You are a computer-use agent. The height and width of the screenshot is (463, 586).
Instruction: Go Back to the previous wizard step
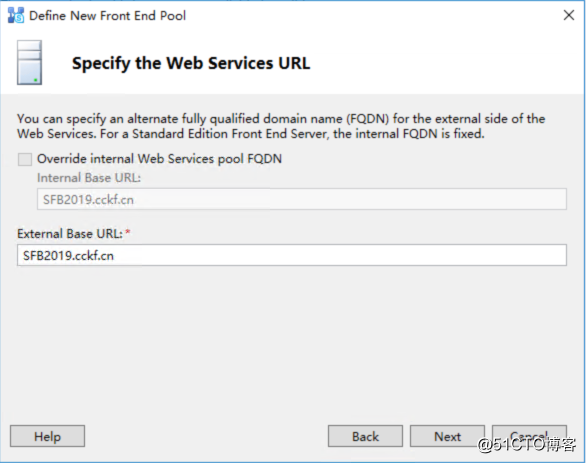tap(365, 436)
